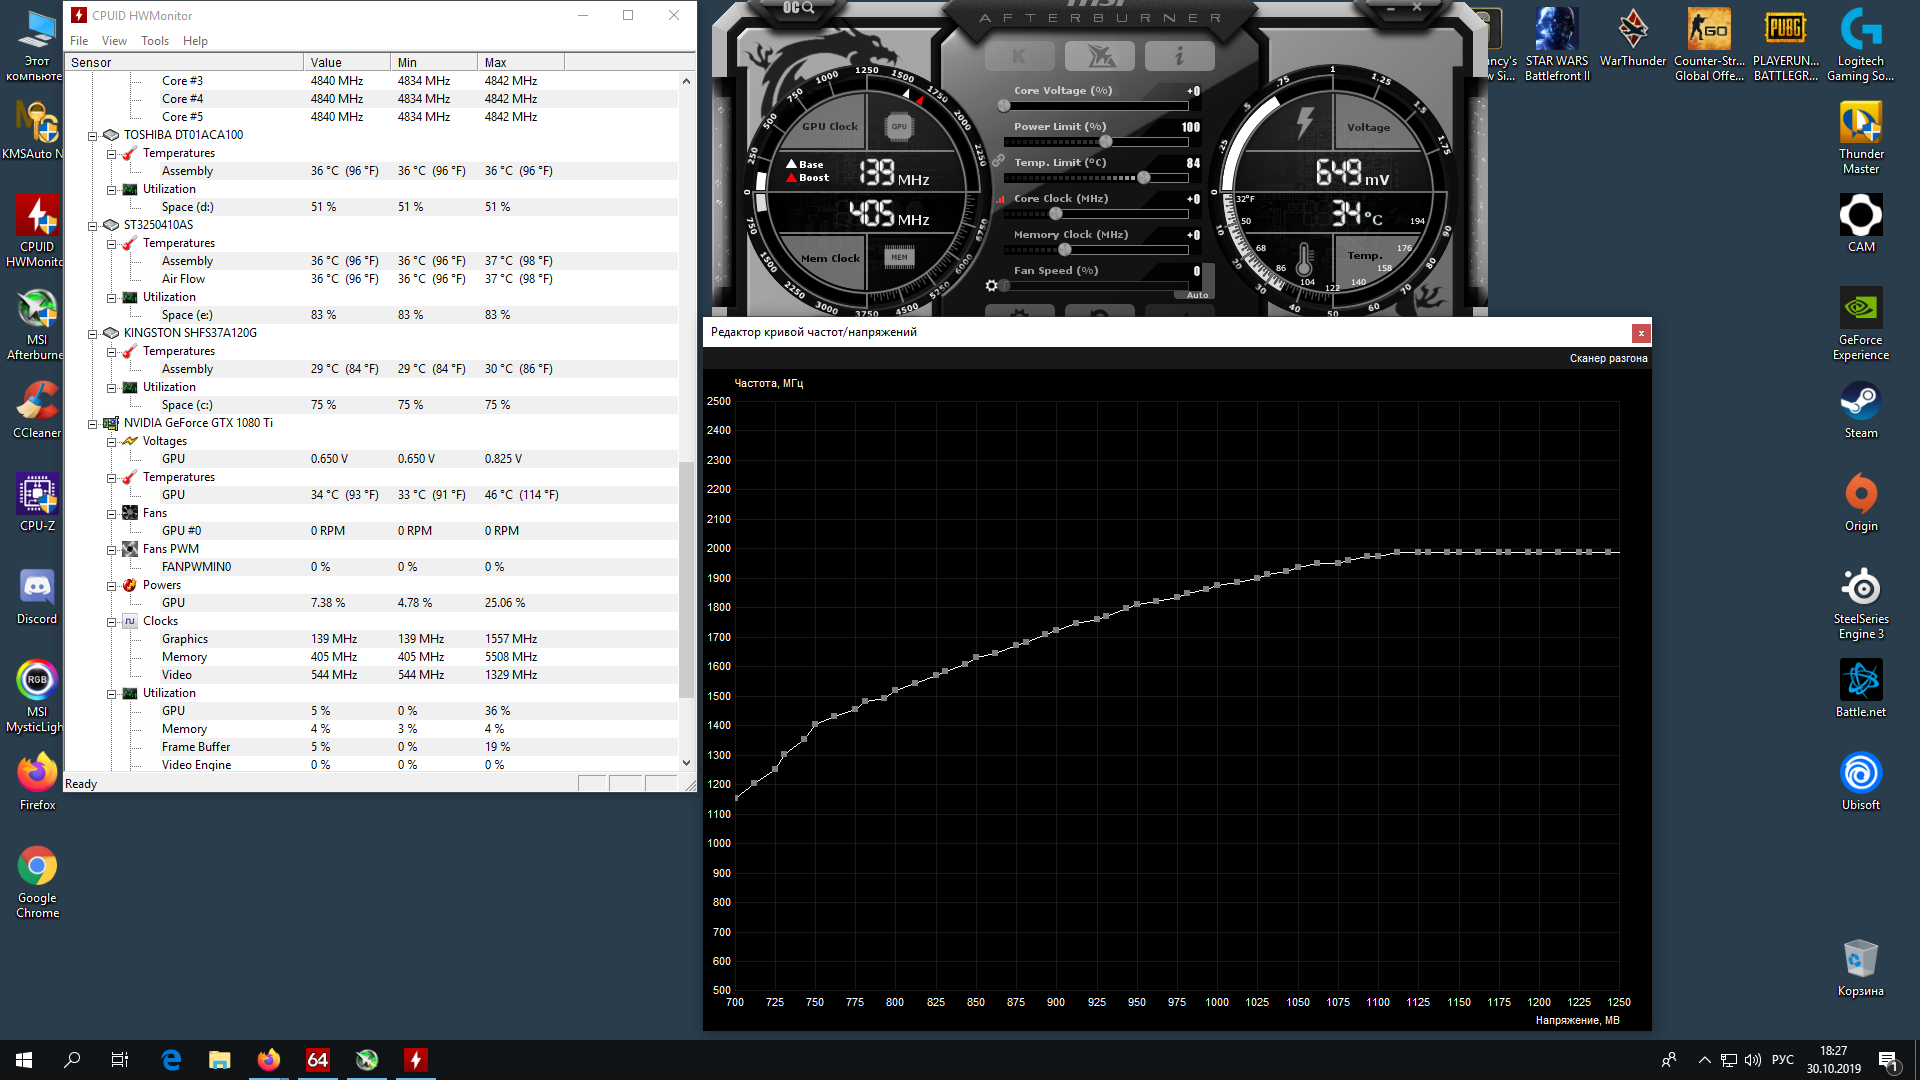Image resolution: width=1920 pixels, height=1080 pixels.
Task: Click the core clock curve bars icon
Action: click(x=1000, y=199)
